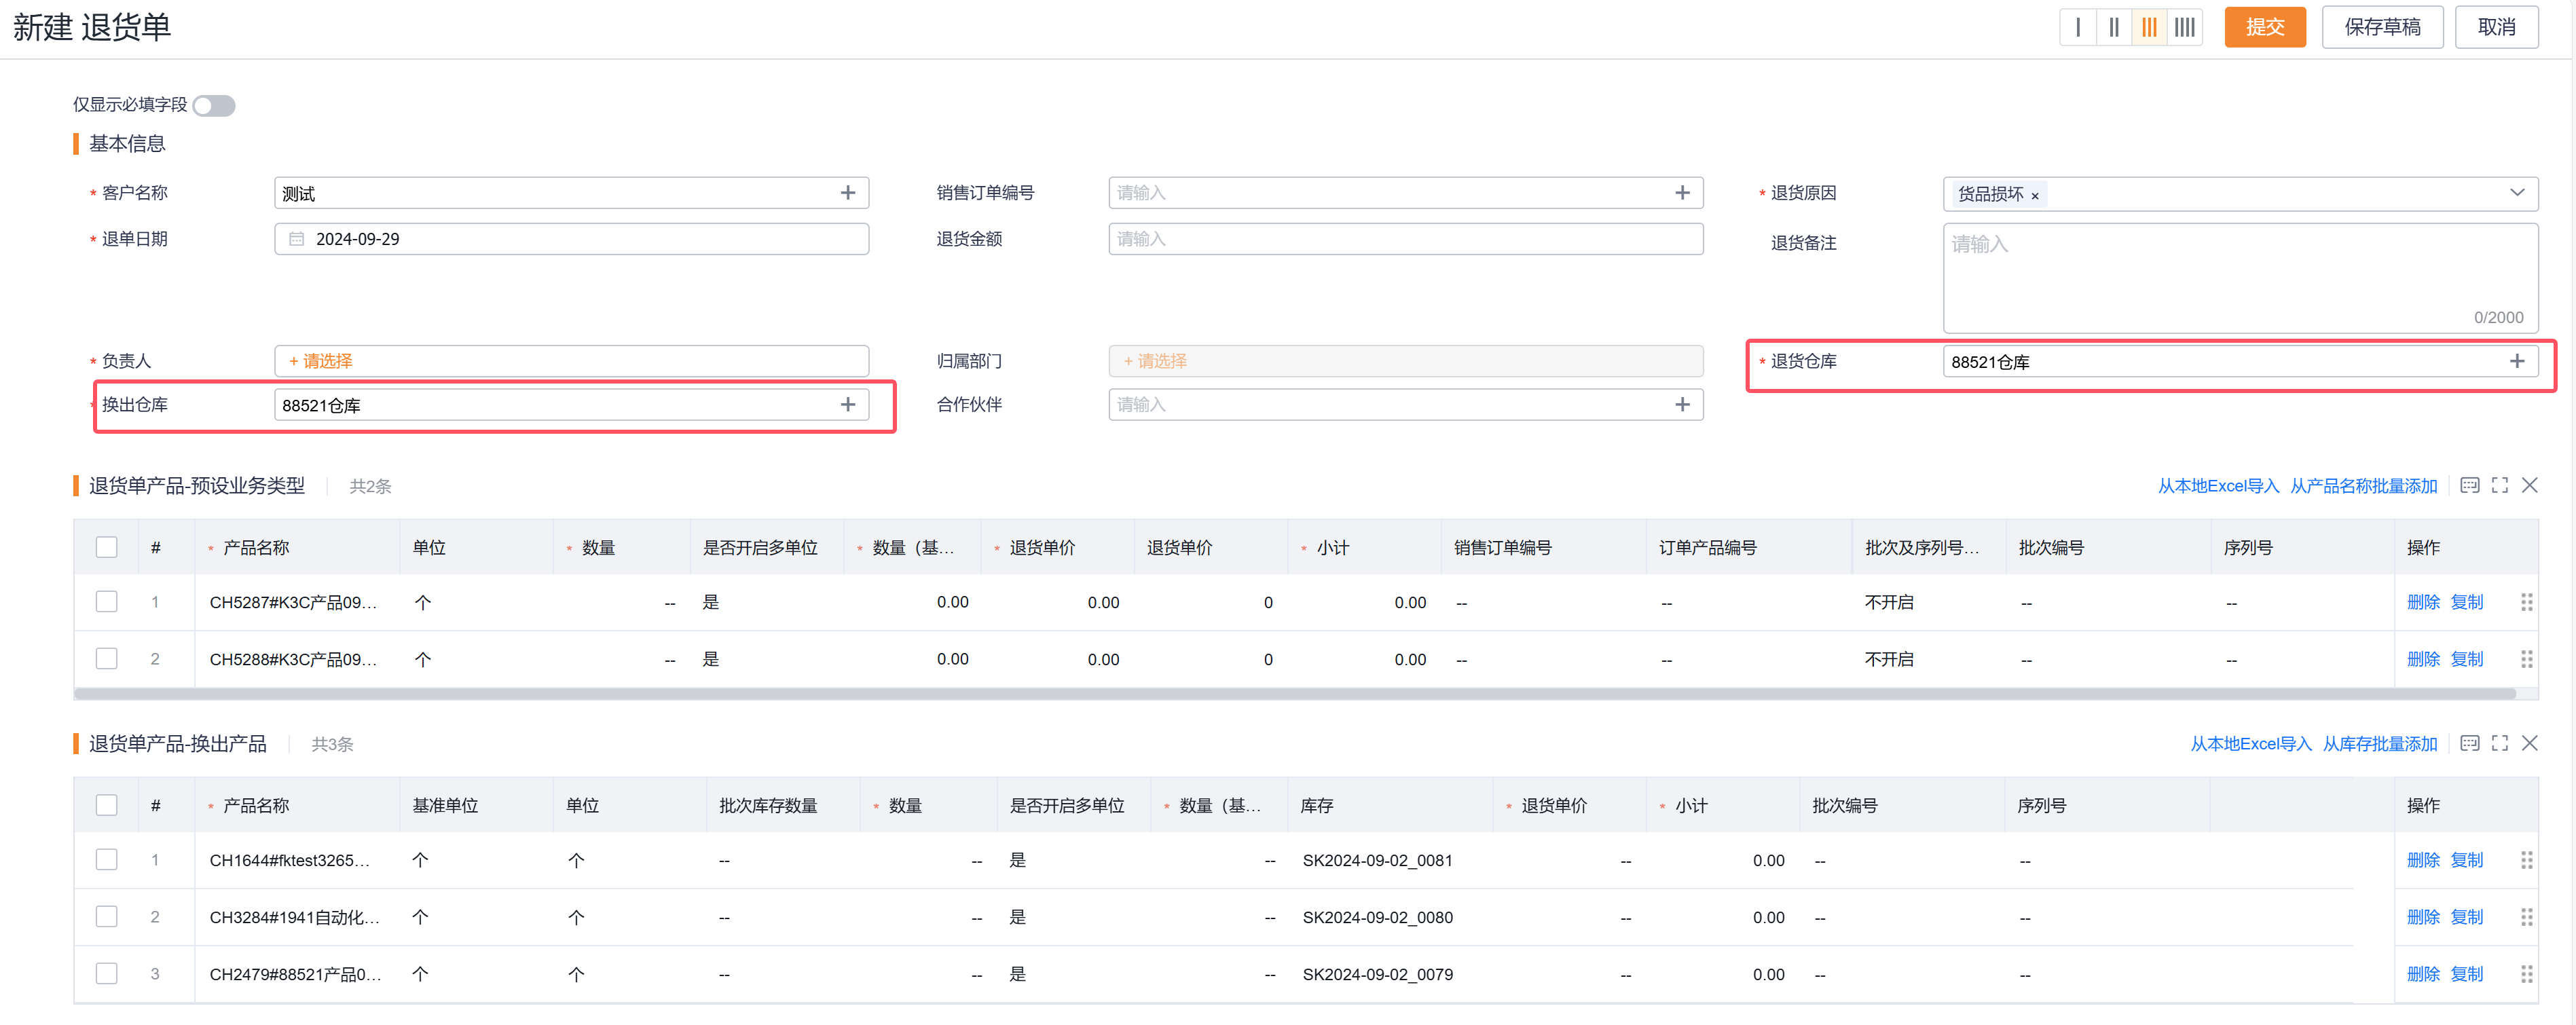
Task: Click the 提交 button
Action: tap(2264, 27)
